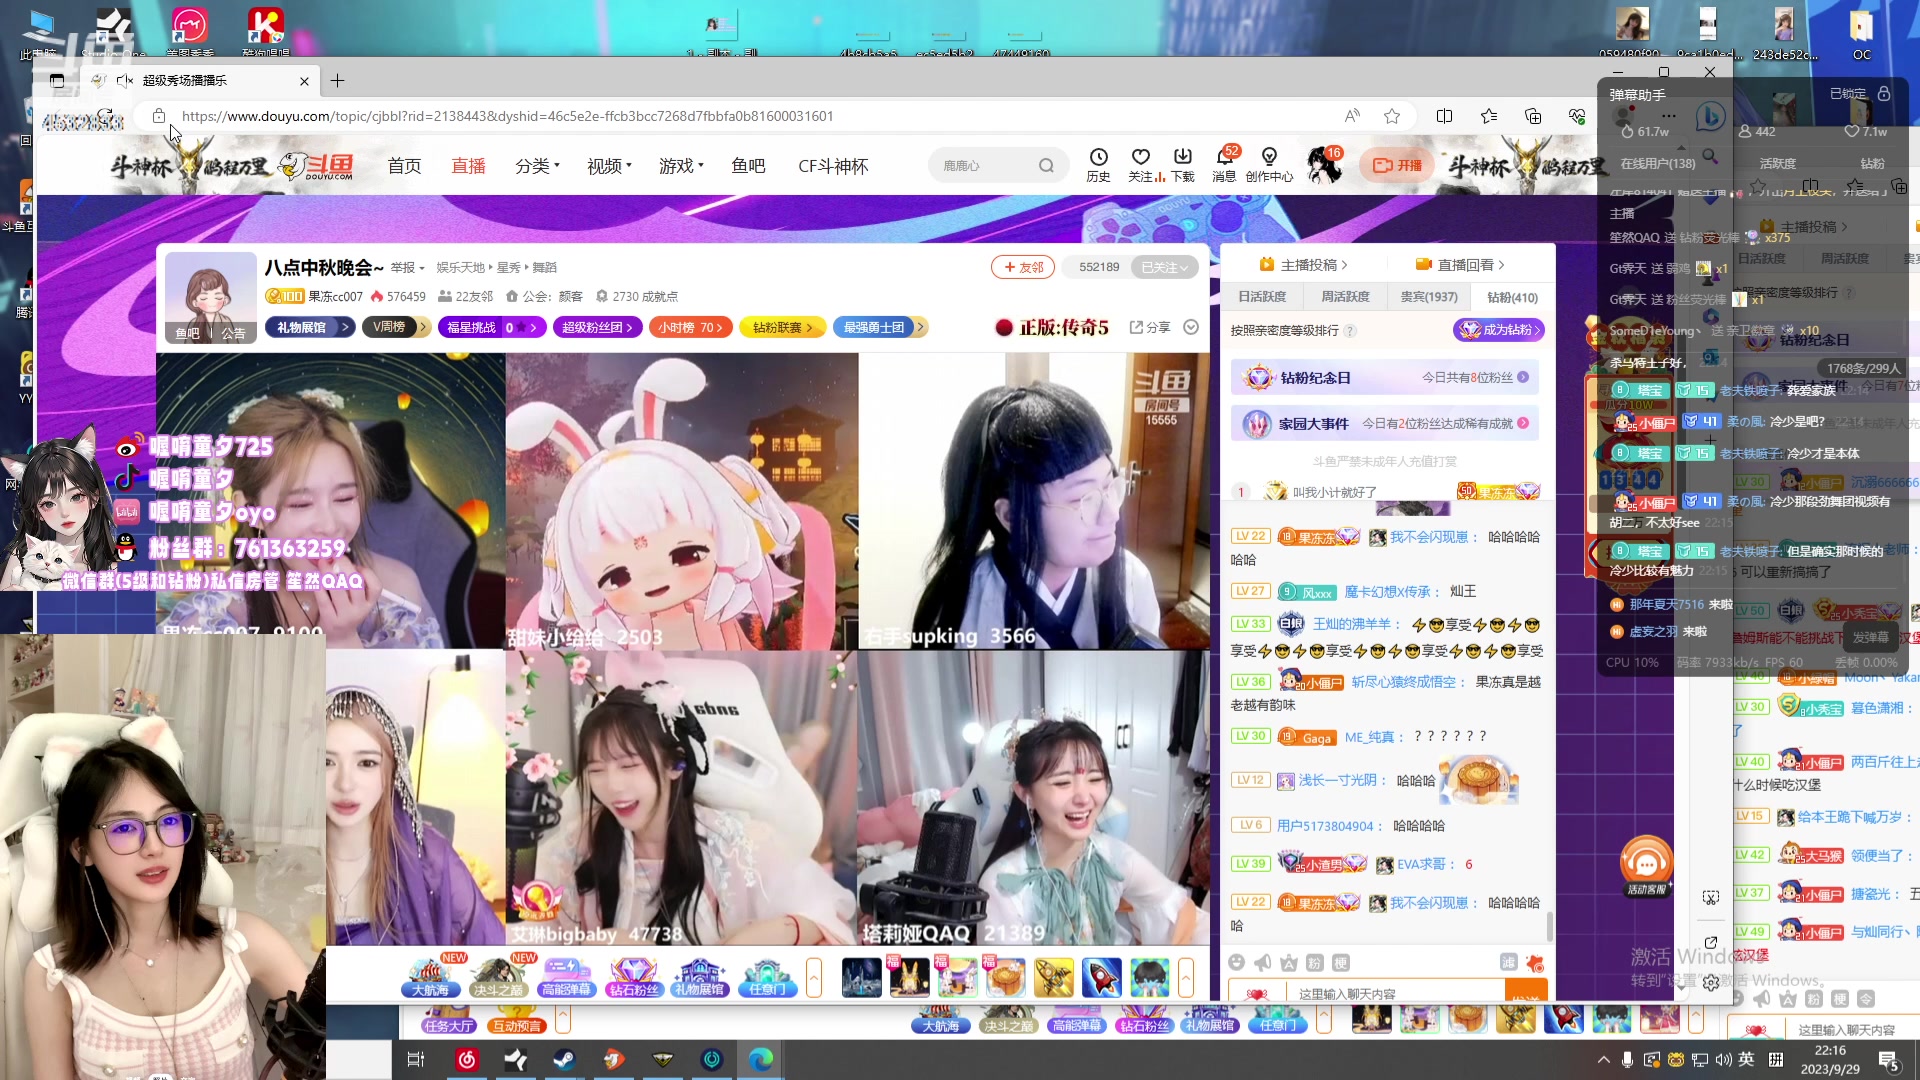Refresh the browser page

coord(103,116)
